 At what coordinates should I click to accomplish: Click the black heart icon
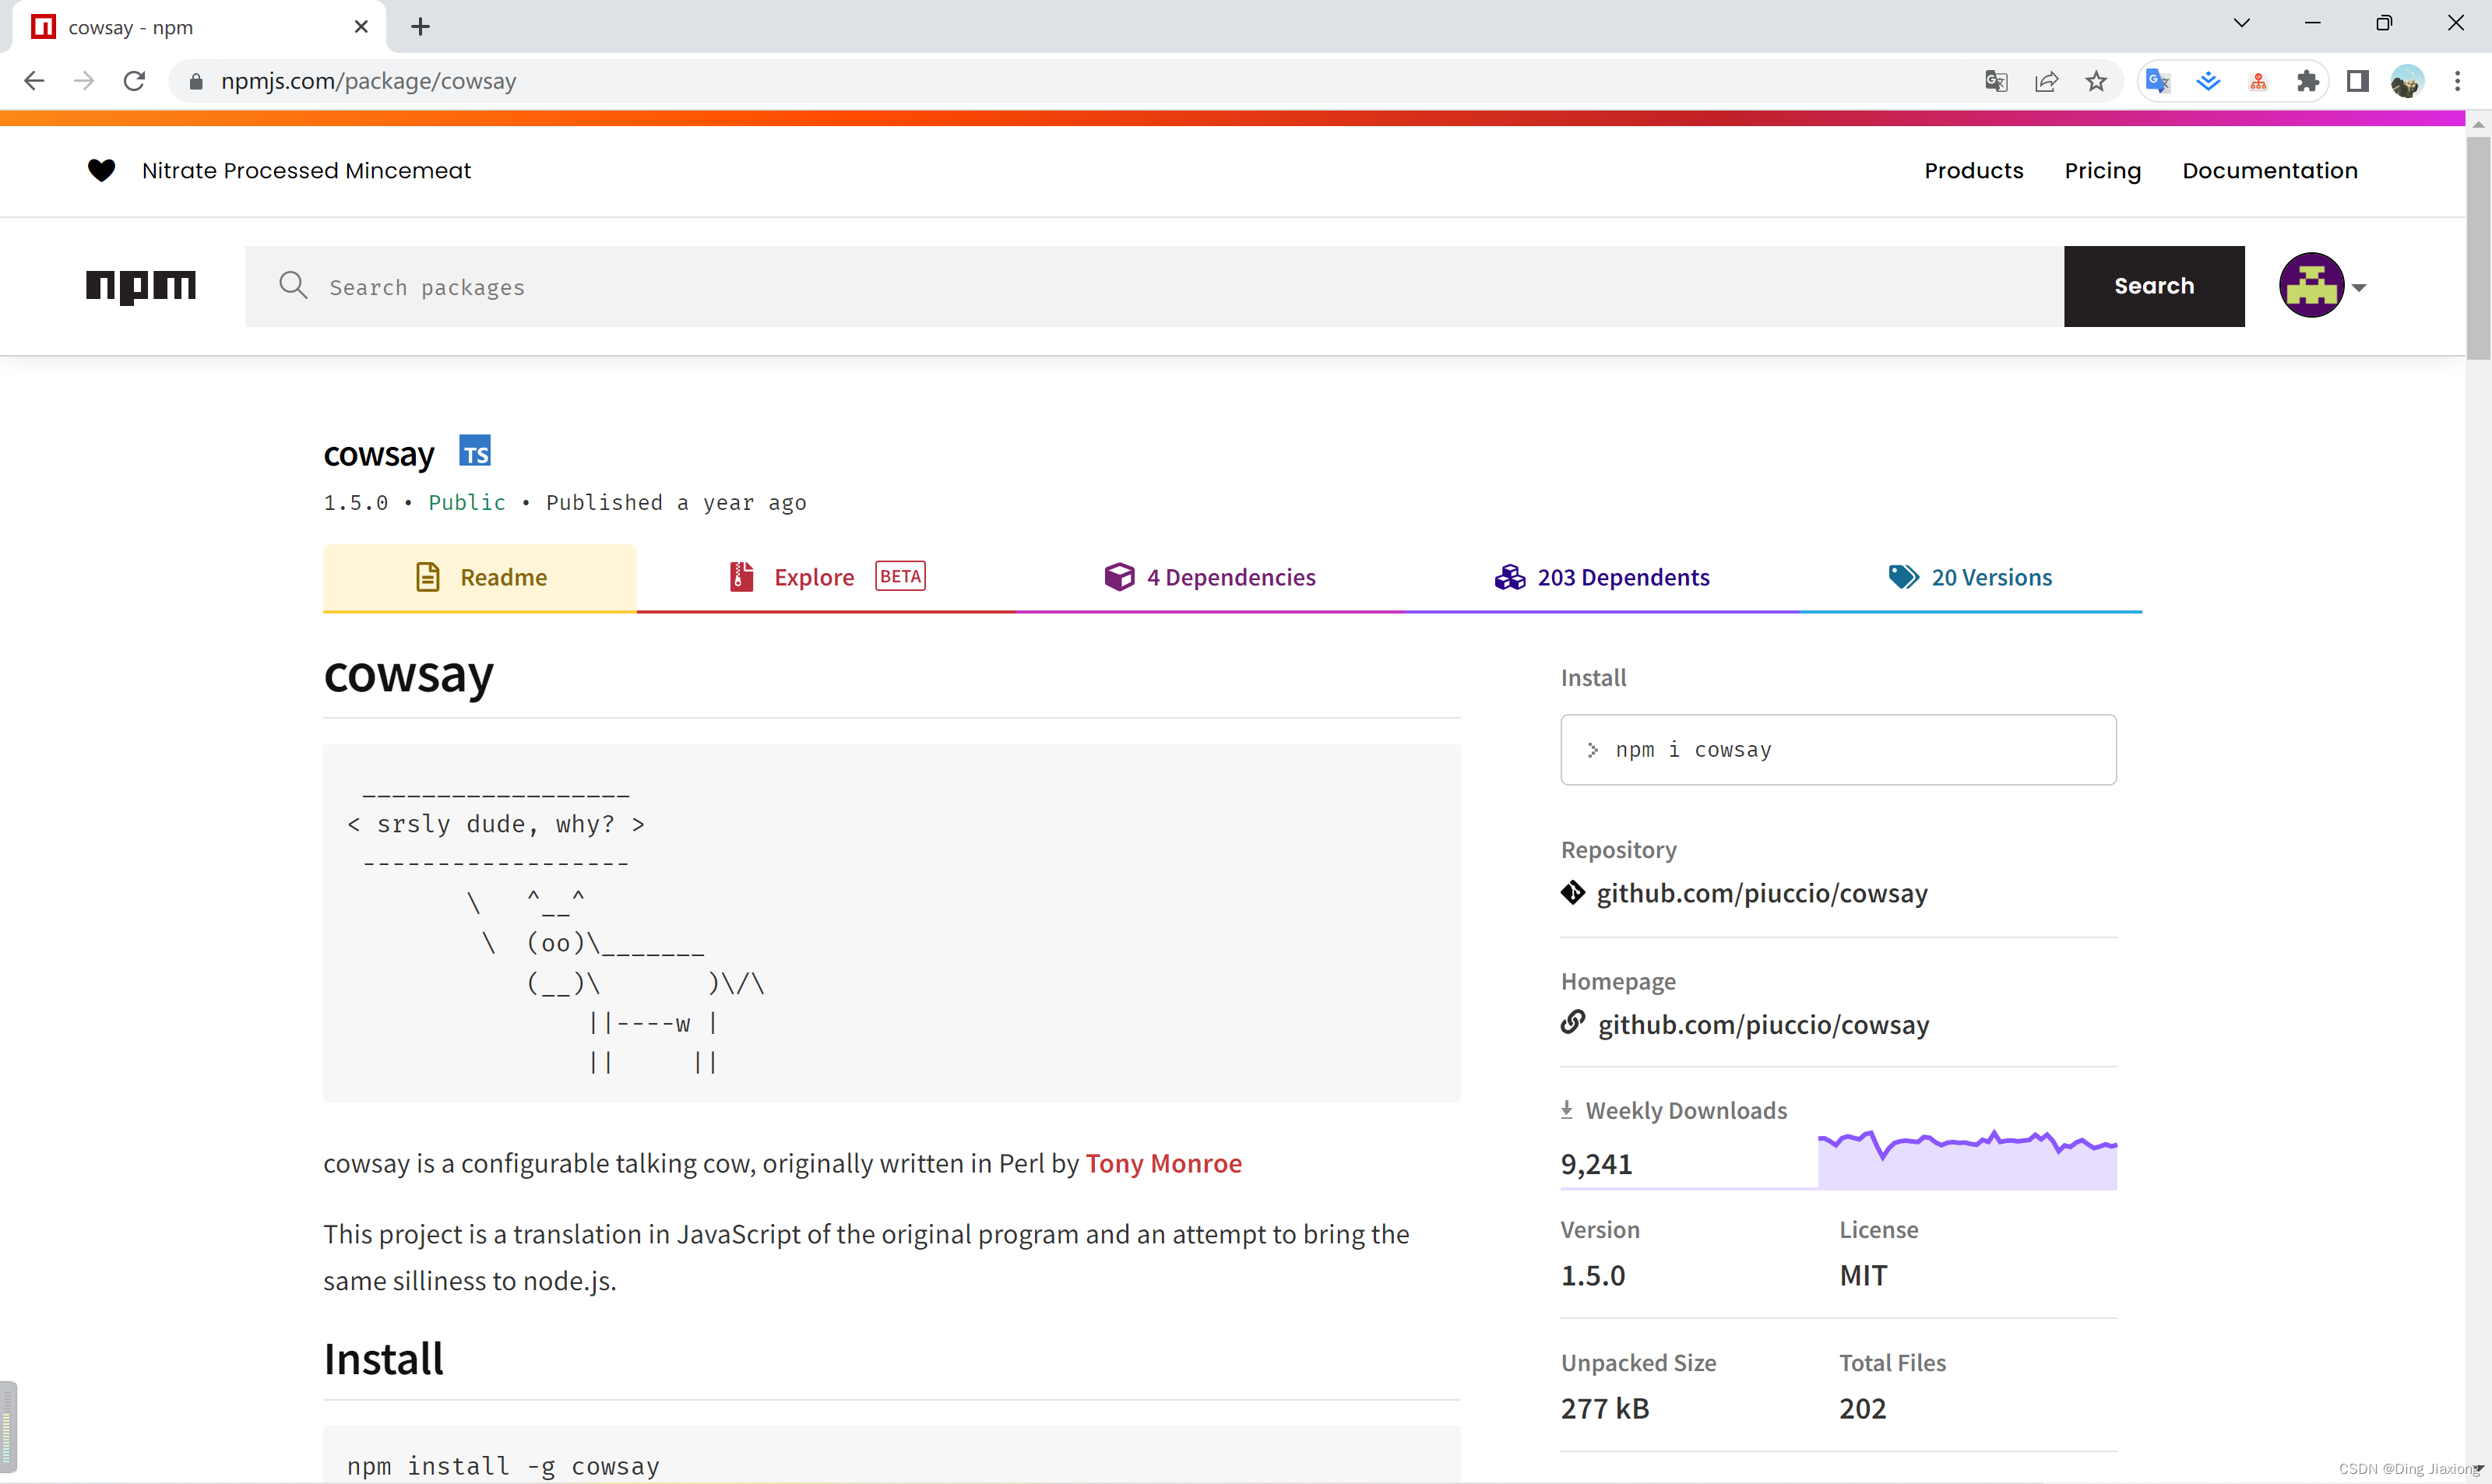tap(101, 171)
